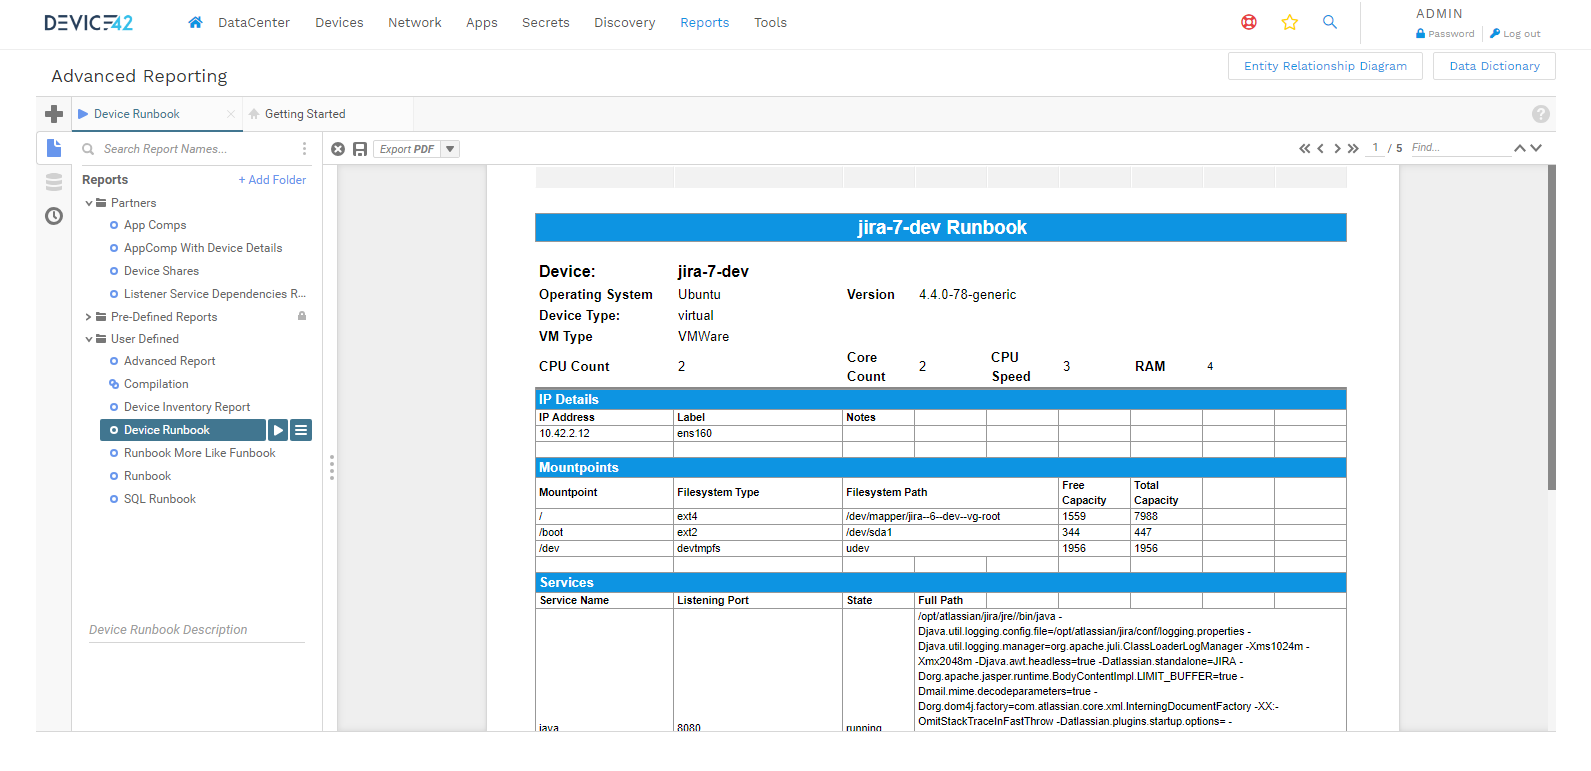Click the Device42 logo

[88, 22]
